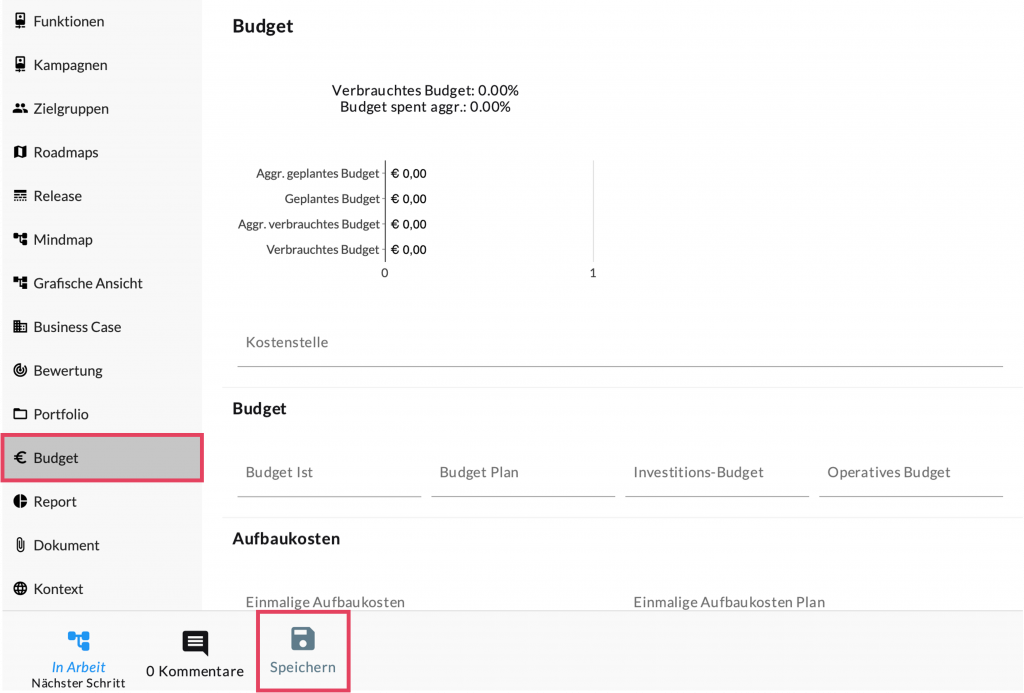Focus the Budget Ist input field
This screenshot has width=1024, height=693.
[328, 473]
